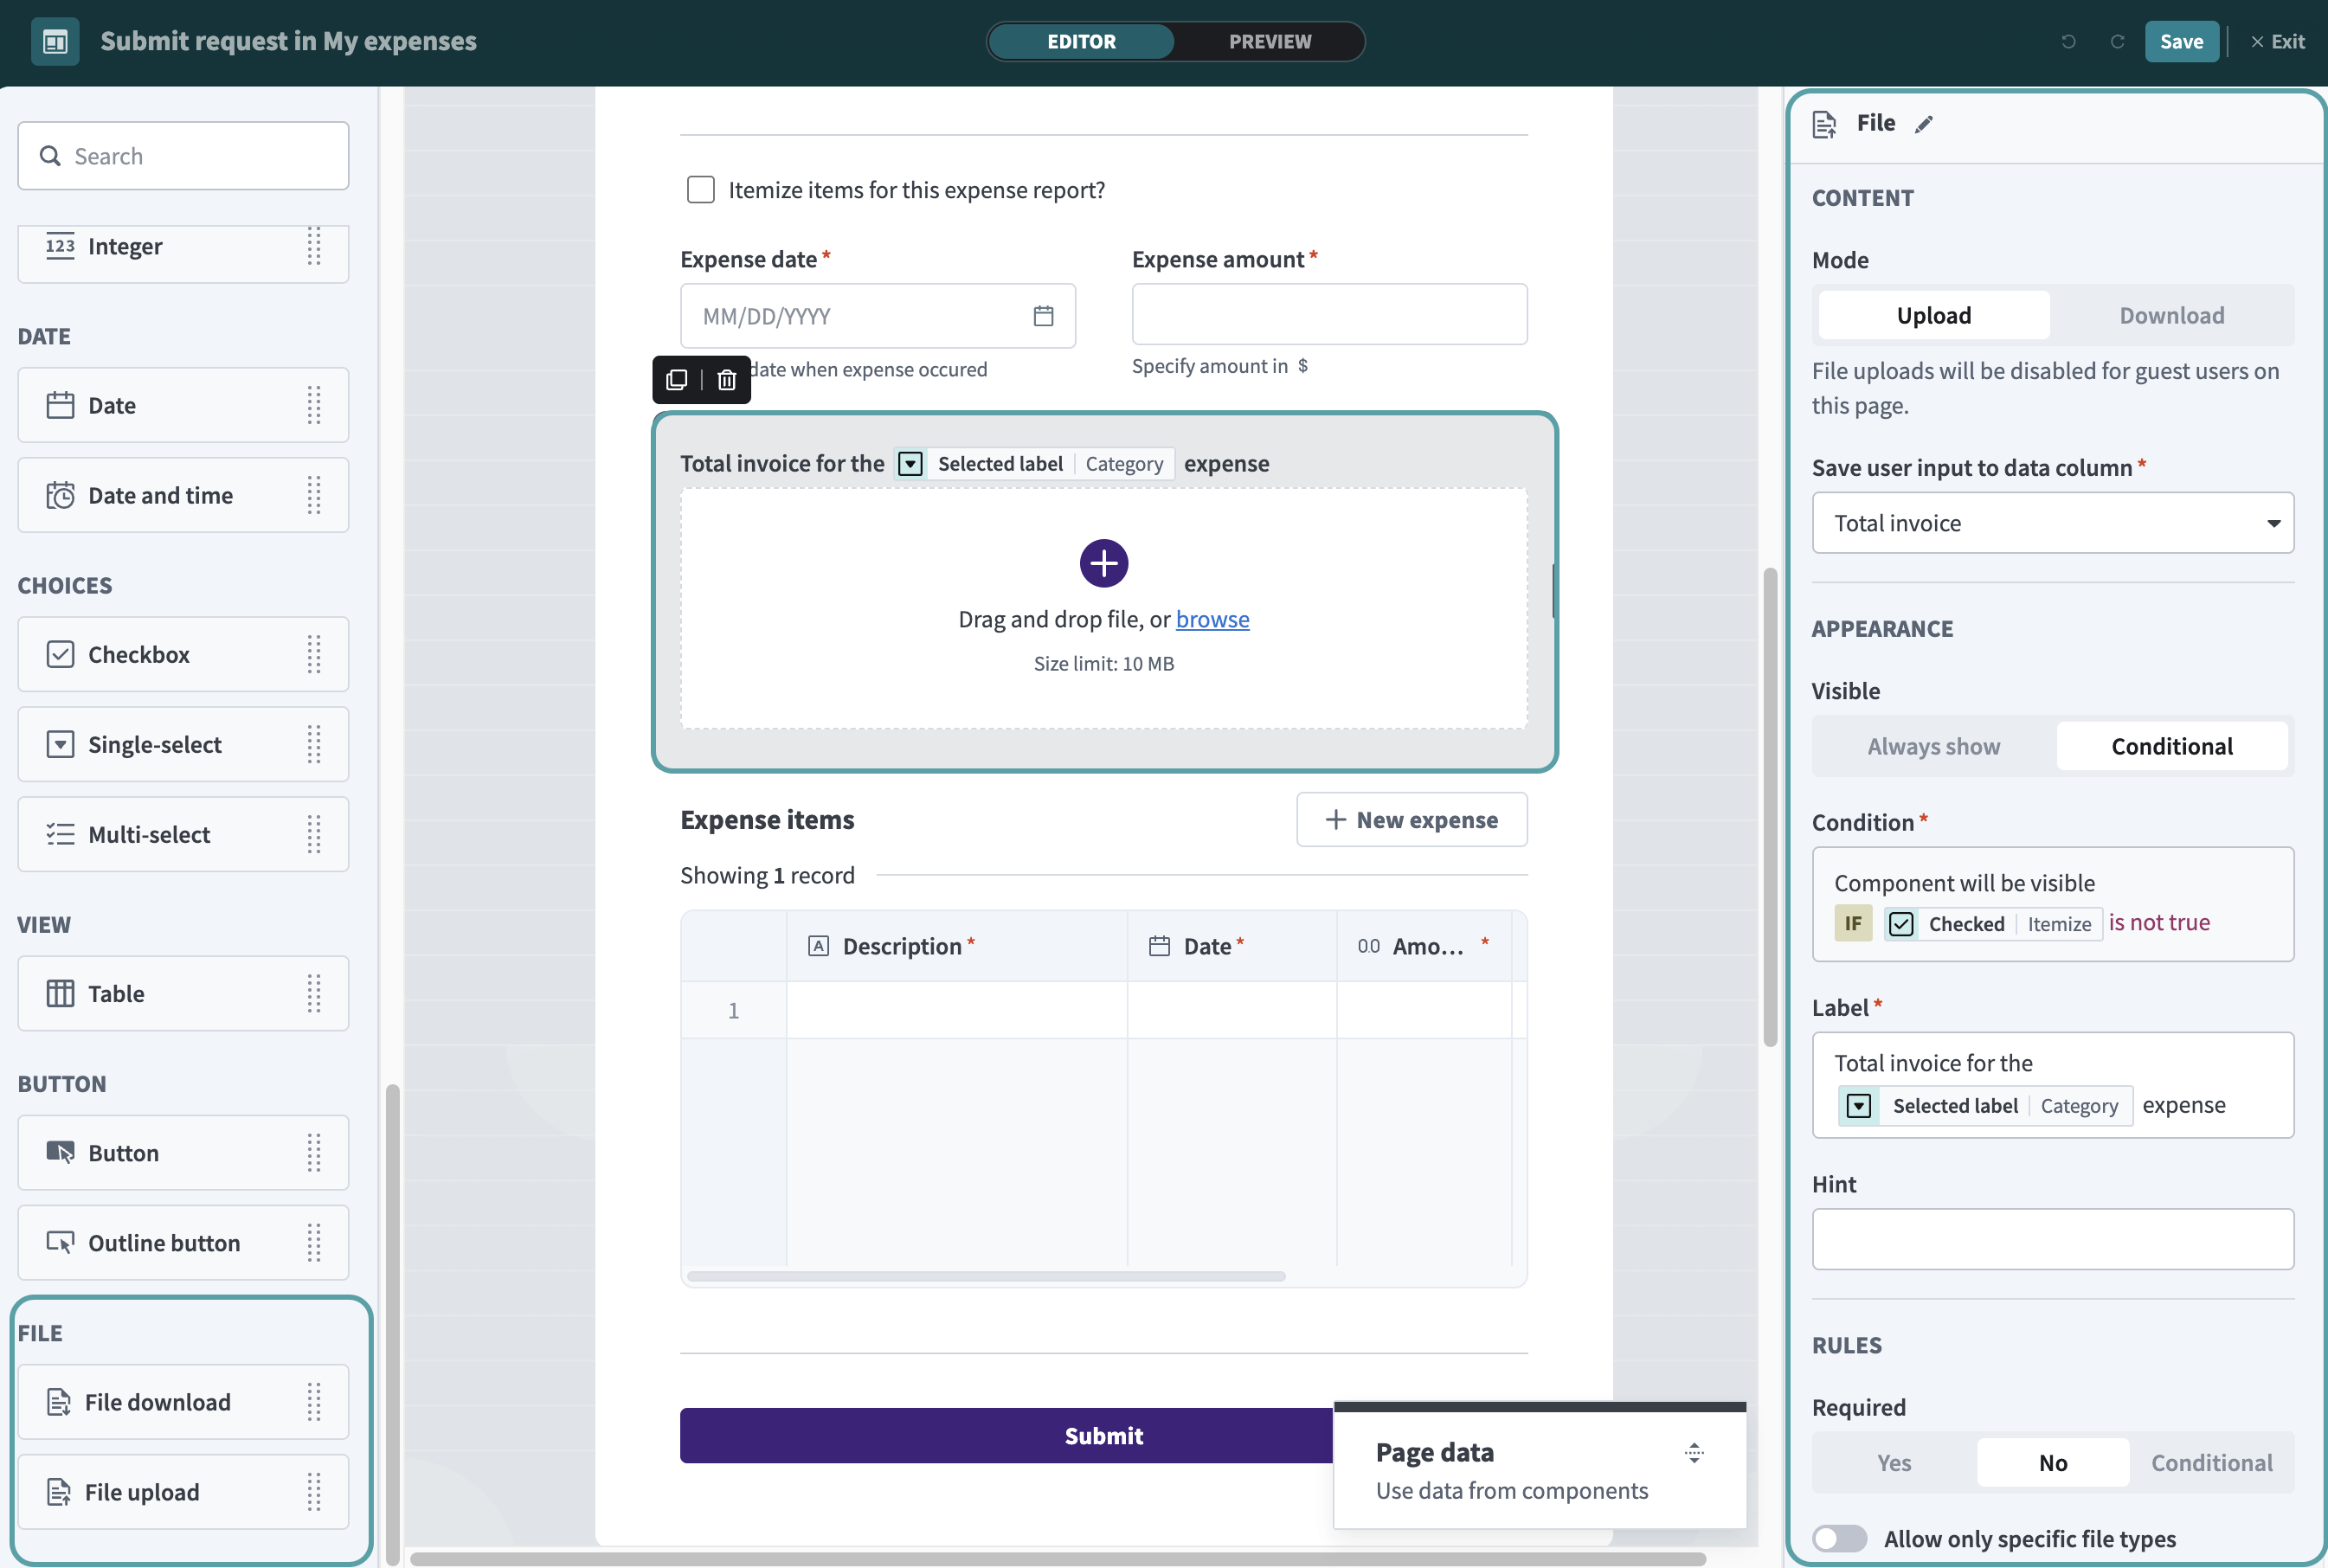Viewport: 2328px width, 1568px height.
Task: Select the Checkbox component under Choices
Action: 183,654
